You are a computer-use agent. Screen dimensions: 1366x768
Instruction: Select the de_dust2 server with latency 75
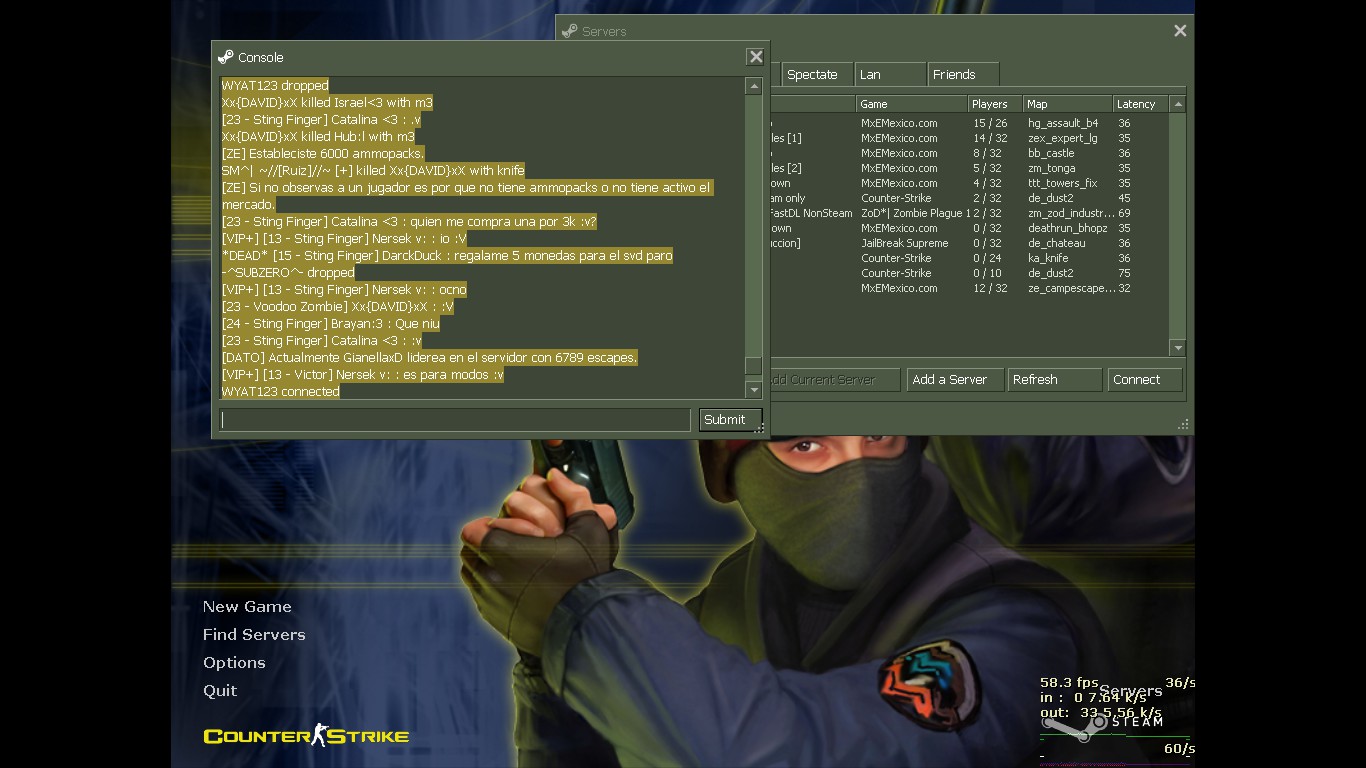[x=968, y=273]
